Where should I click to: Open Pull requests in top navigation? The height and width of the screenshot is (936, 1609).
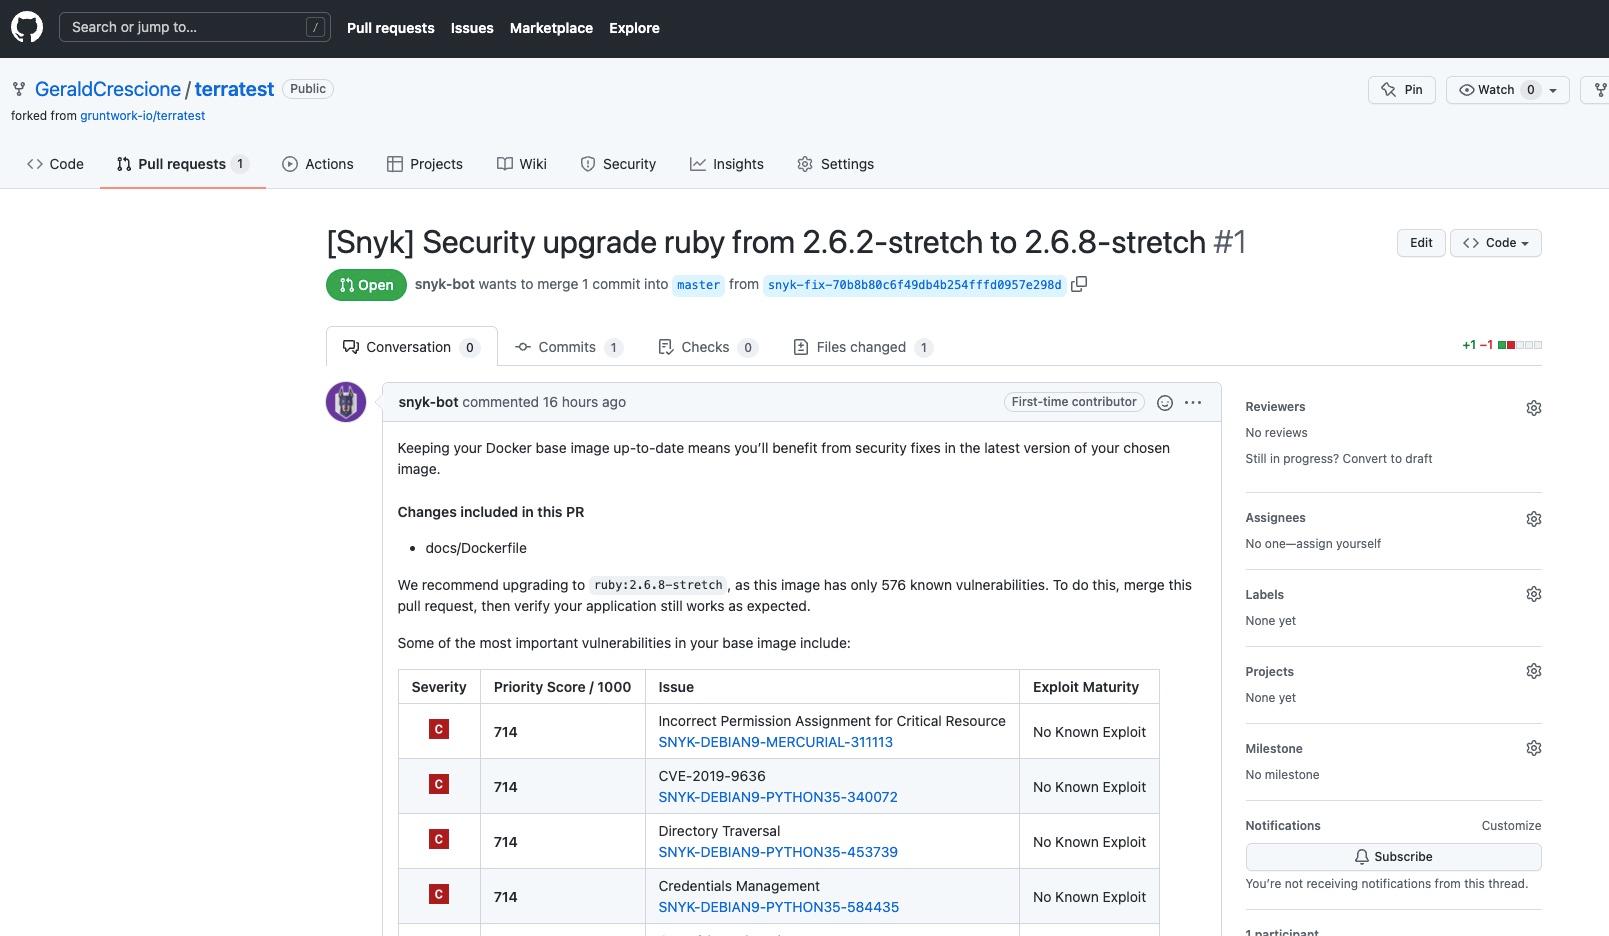coord(390,28)
